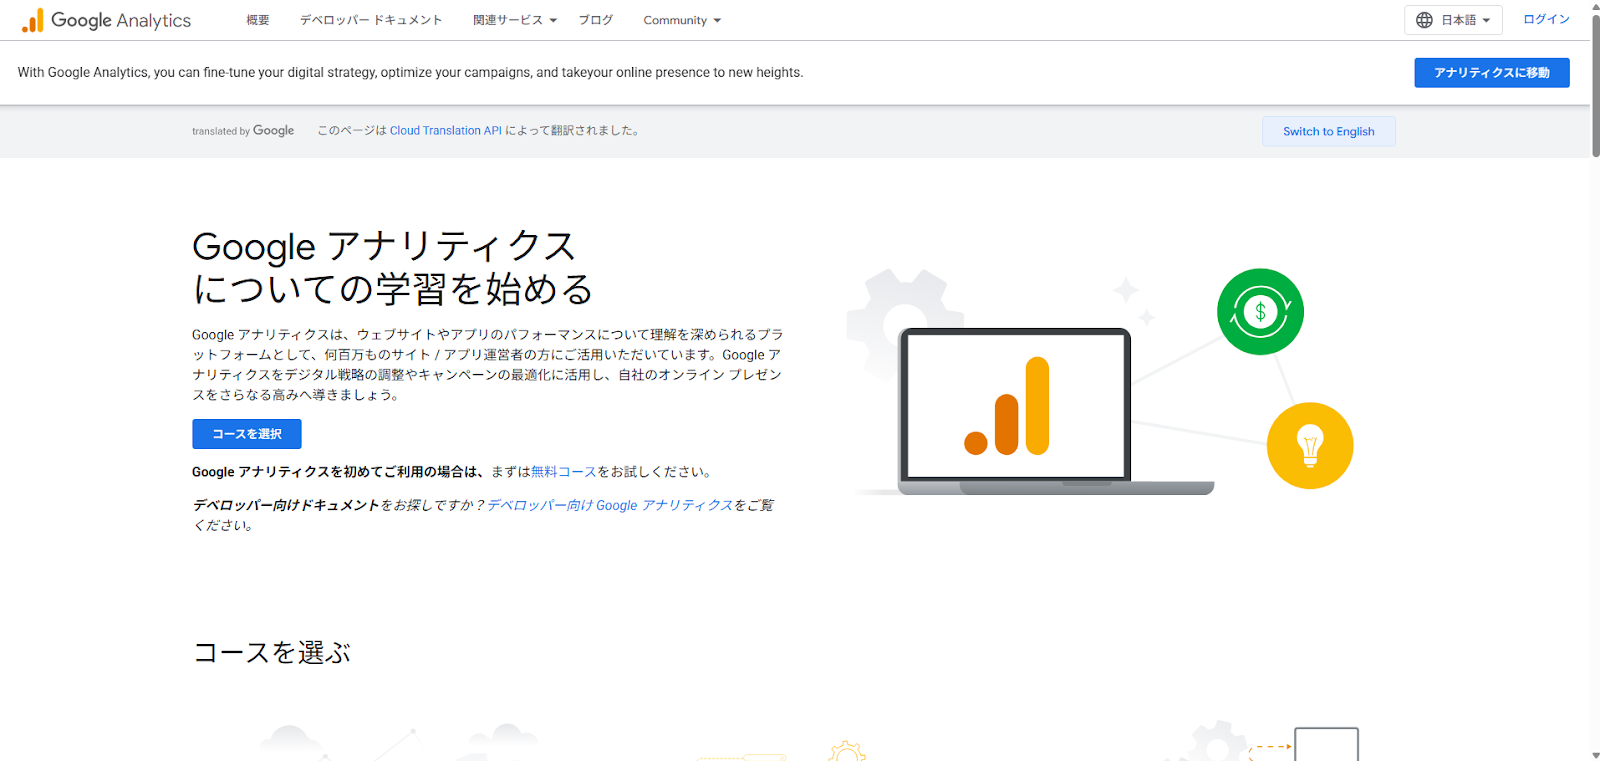This screenshot has width=1600, height=761.
Task: Click the 'With Google Analytics, you can fine-tune' banner text
Action: [410, 72]
